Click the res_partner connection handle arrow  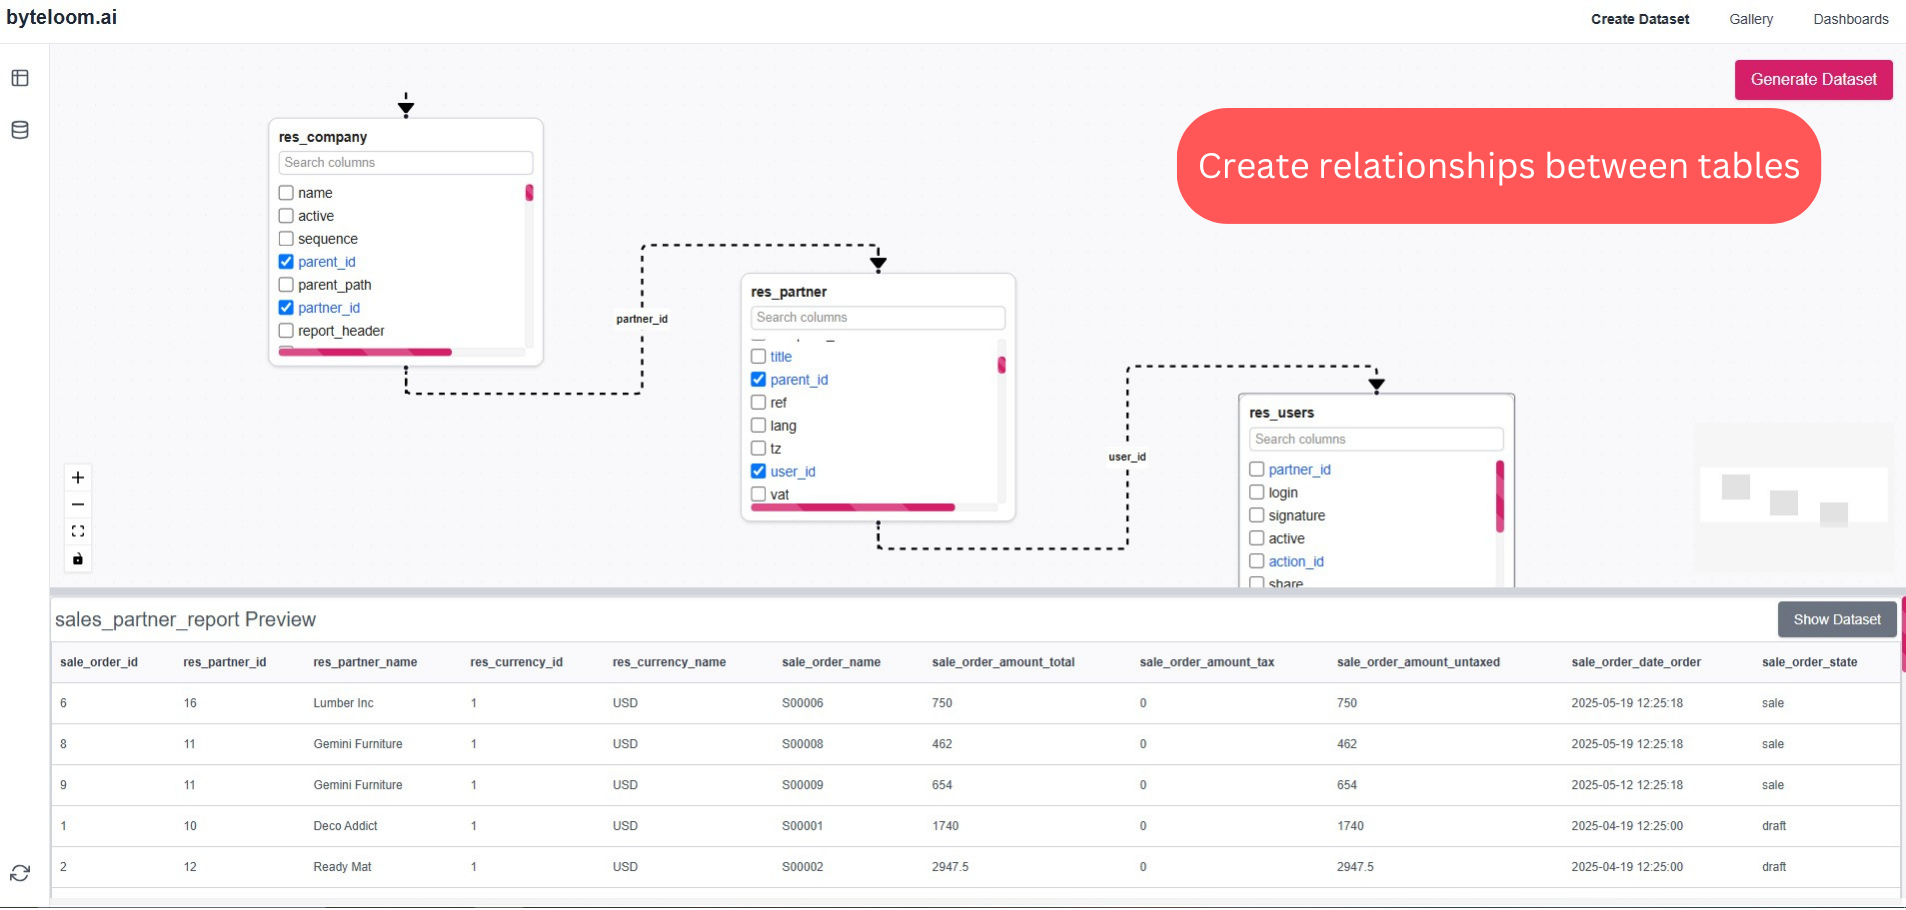coord(878,264)
